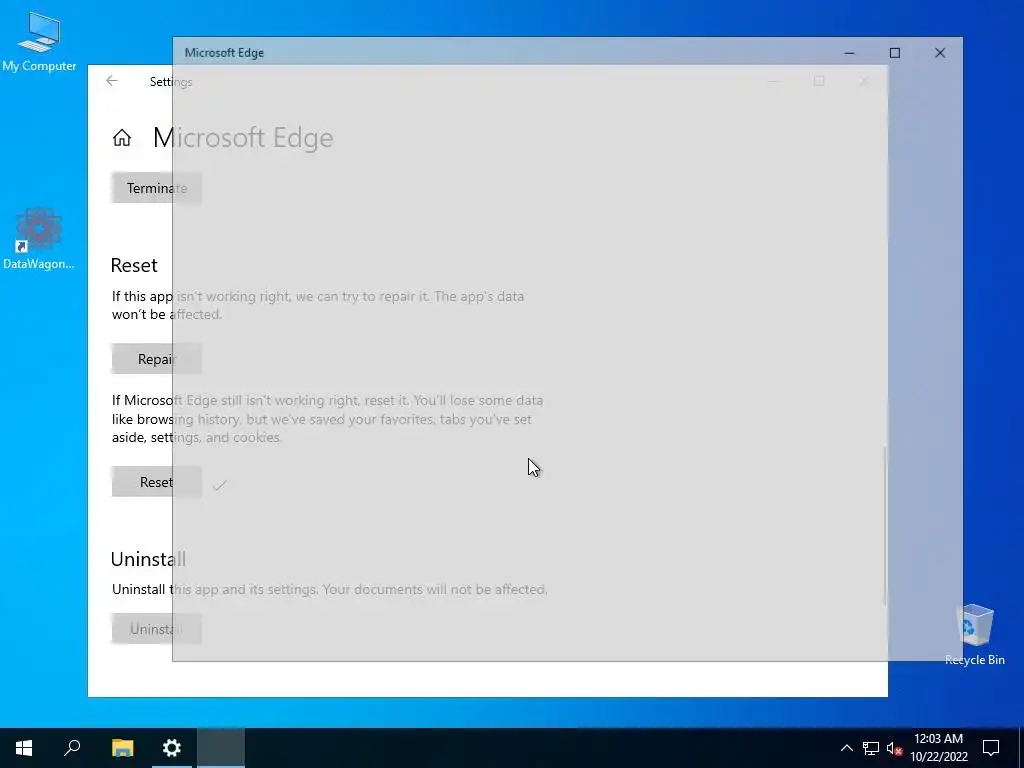Open the Start menu
This screenshot has width=1024, height=768.
tap(24, 748)
